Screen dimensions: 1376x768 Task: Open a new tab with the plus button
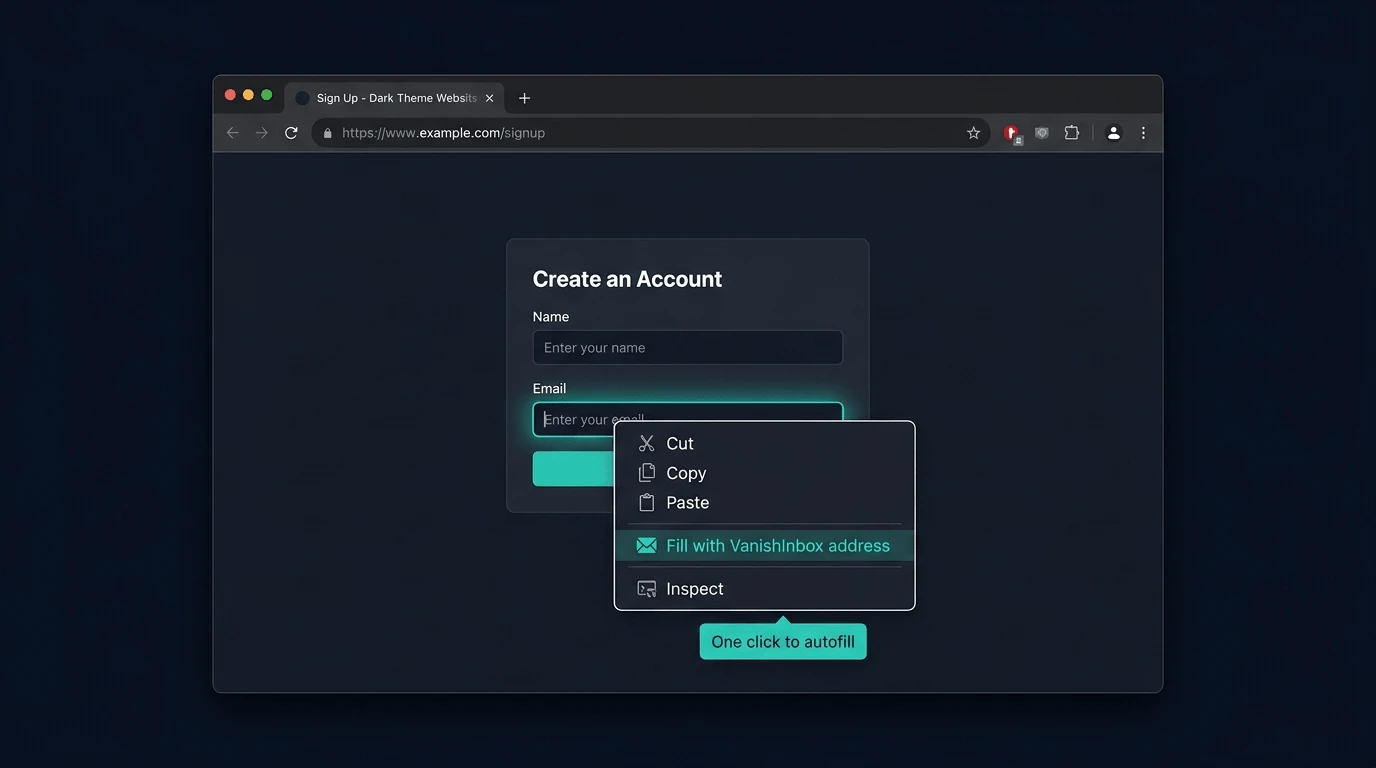coord(524,98)
